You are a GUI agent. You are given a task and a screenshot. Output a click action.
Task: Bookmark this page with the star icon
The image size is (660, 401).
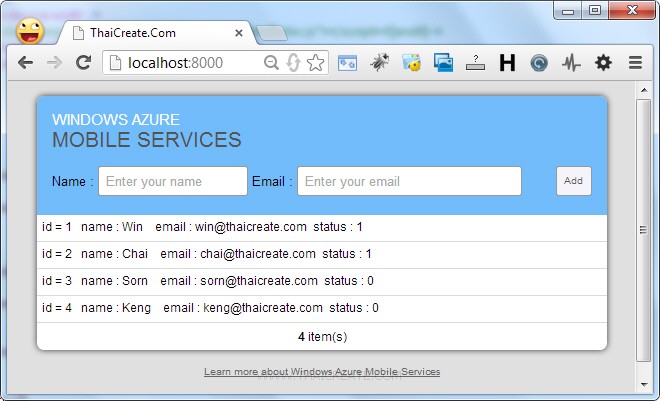pos(315,63)
